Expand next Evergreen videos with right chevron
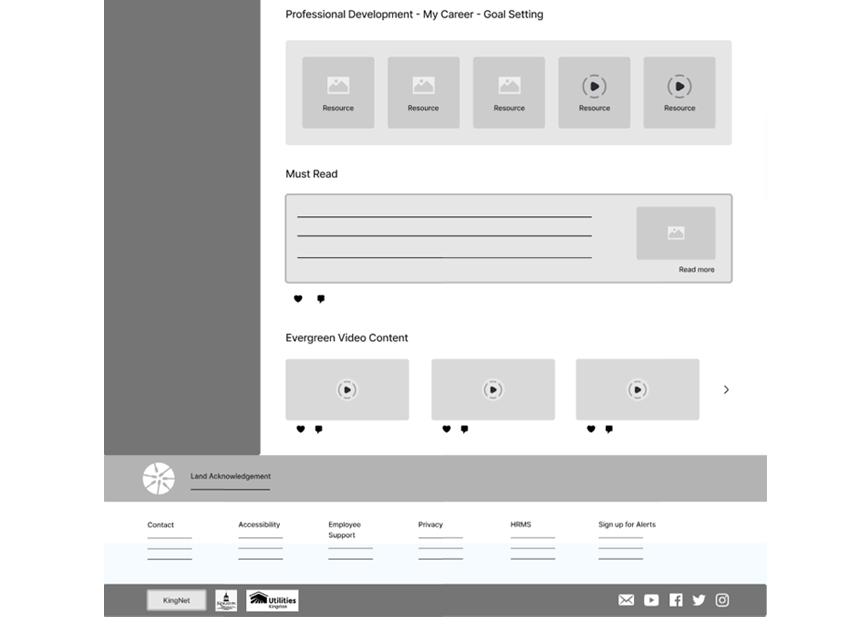 coord(726,390)
